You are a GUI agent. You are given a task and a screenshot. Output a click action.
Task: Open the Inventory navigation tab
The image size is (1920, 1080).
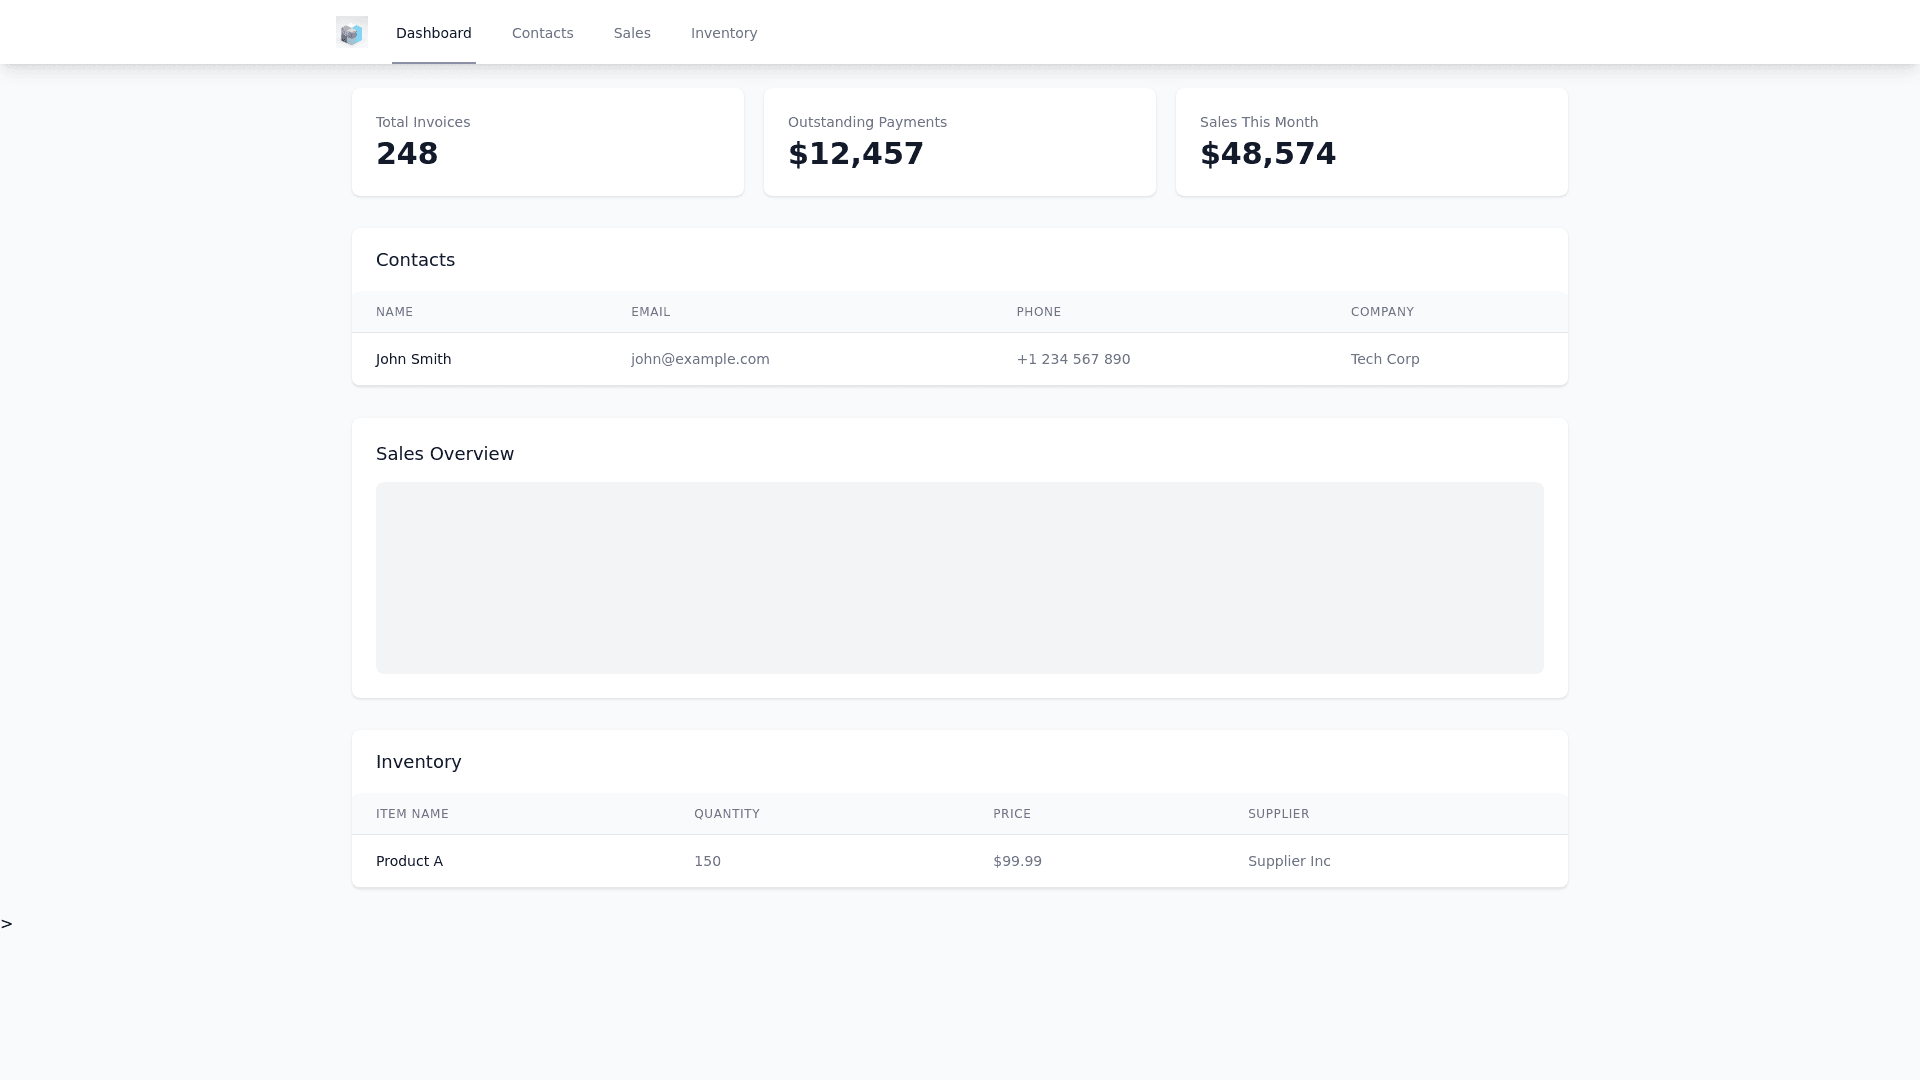(724, 33)
